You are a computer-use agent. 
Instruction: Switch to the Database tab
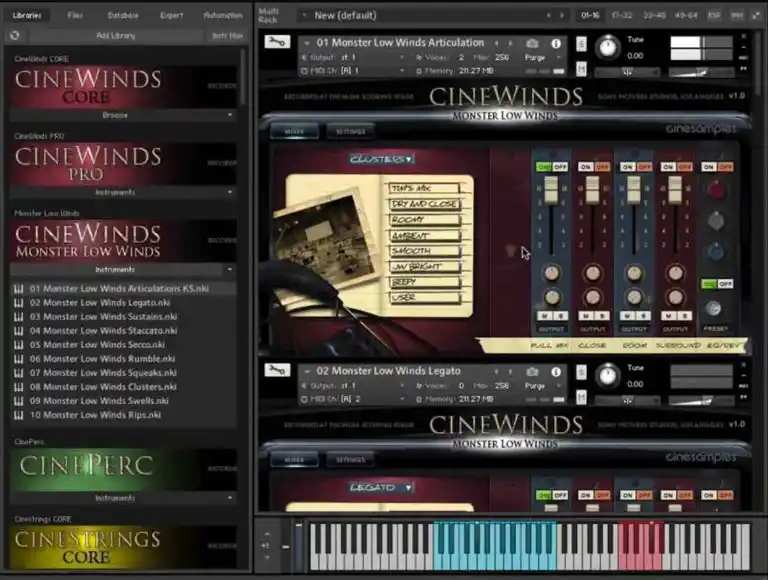coord(123,15)
